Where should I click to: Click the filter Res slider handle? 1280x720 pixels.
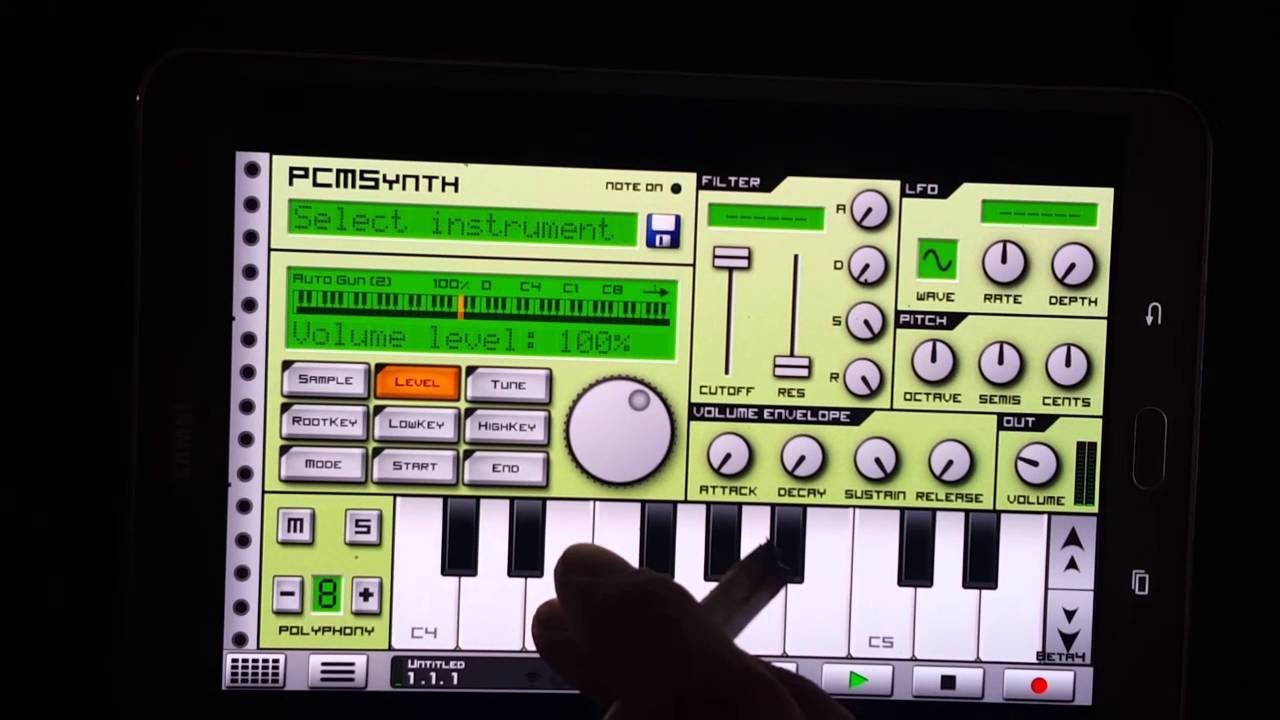click(792, 367)
